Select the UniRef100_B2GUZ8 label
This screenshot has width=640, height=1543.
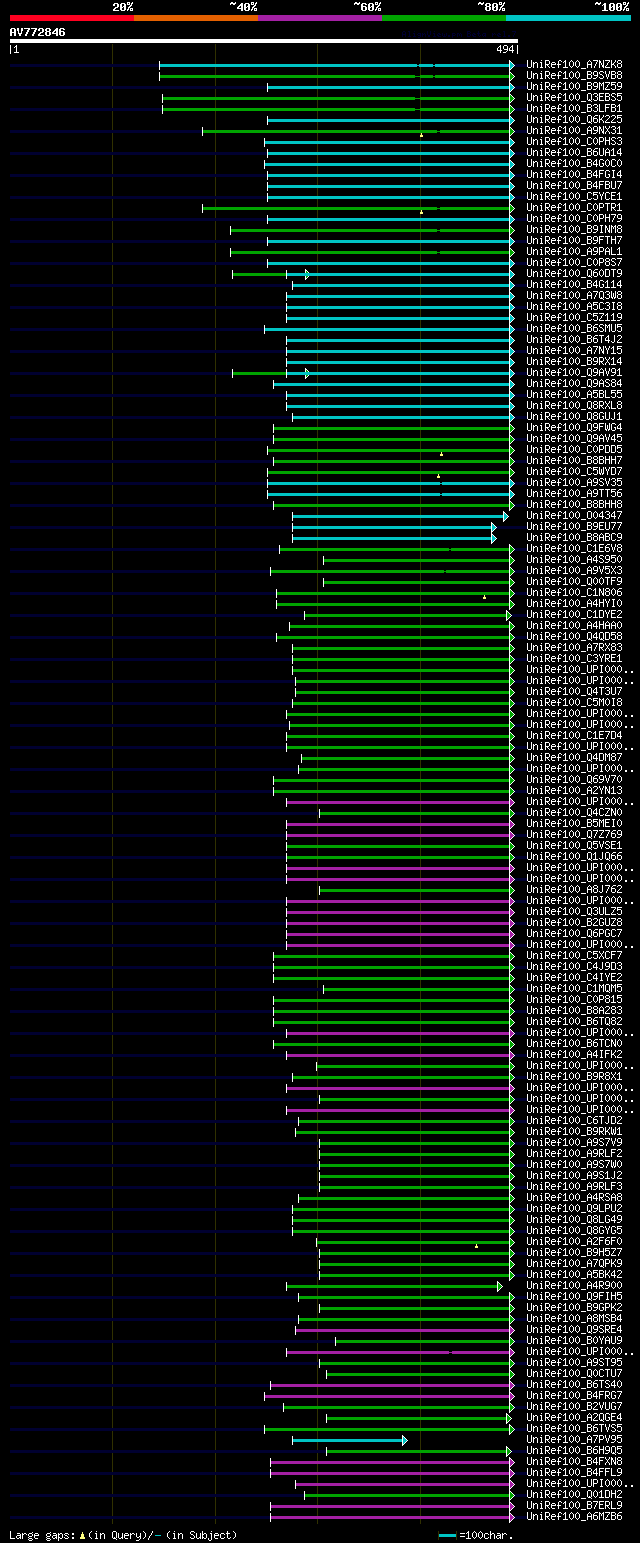coord(575,922)
